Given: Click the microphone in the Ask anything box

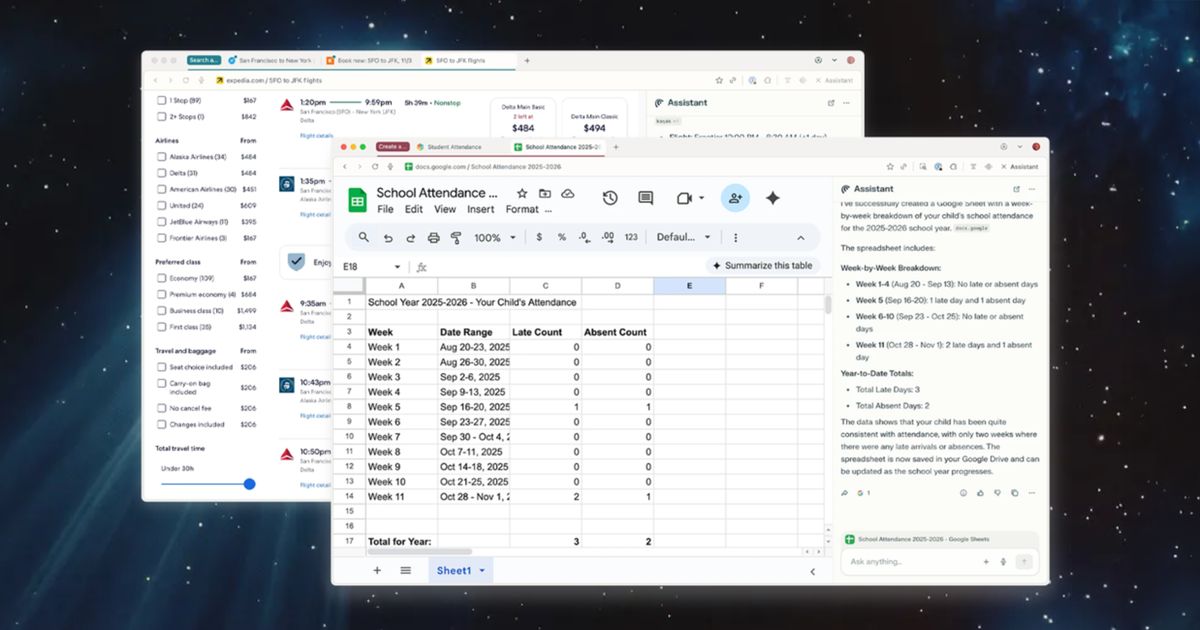Looking at the screenshot, I should 1003,561.
